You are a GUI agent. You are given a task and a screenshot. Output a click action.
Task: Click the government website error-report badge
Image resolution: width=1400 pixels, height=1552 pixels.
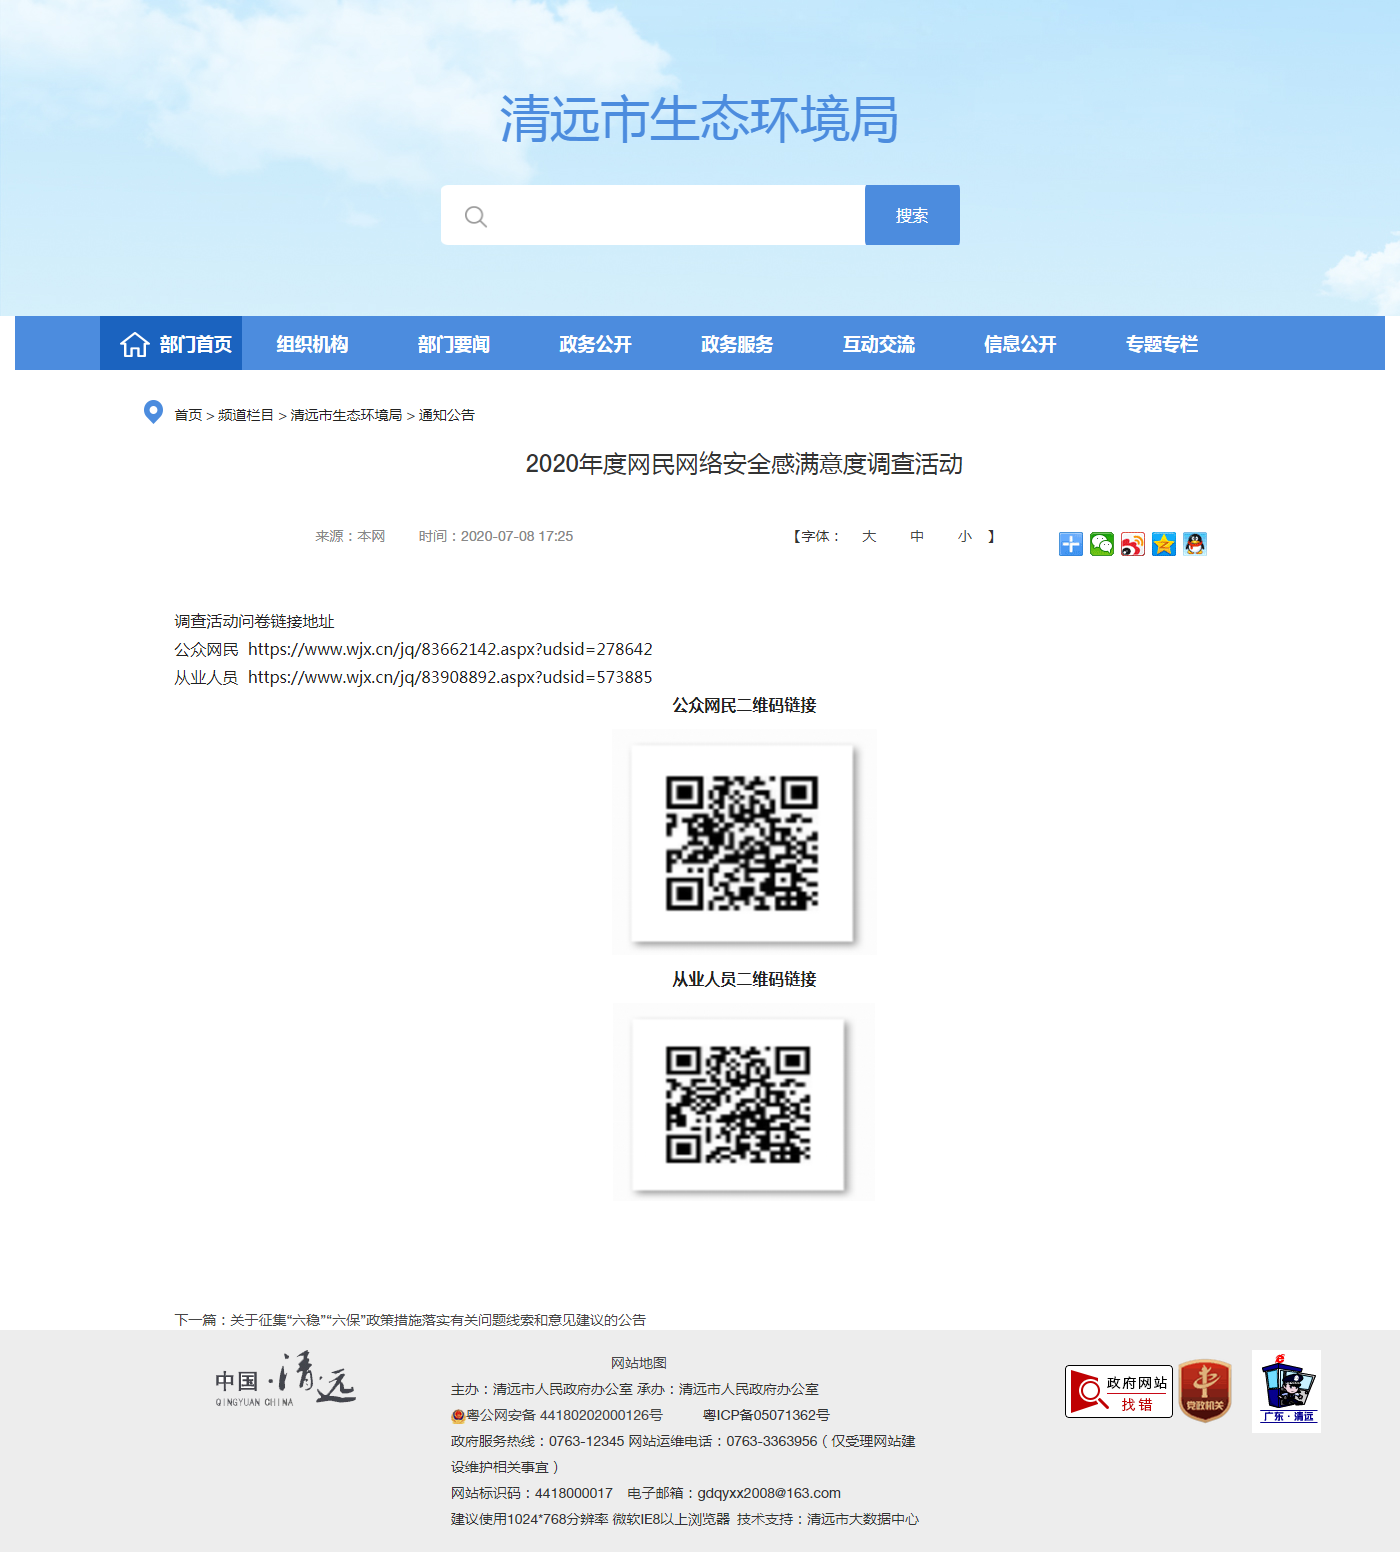(x=1119, y=1391)
